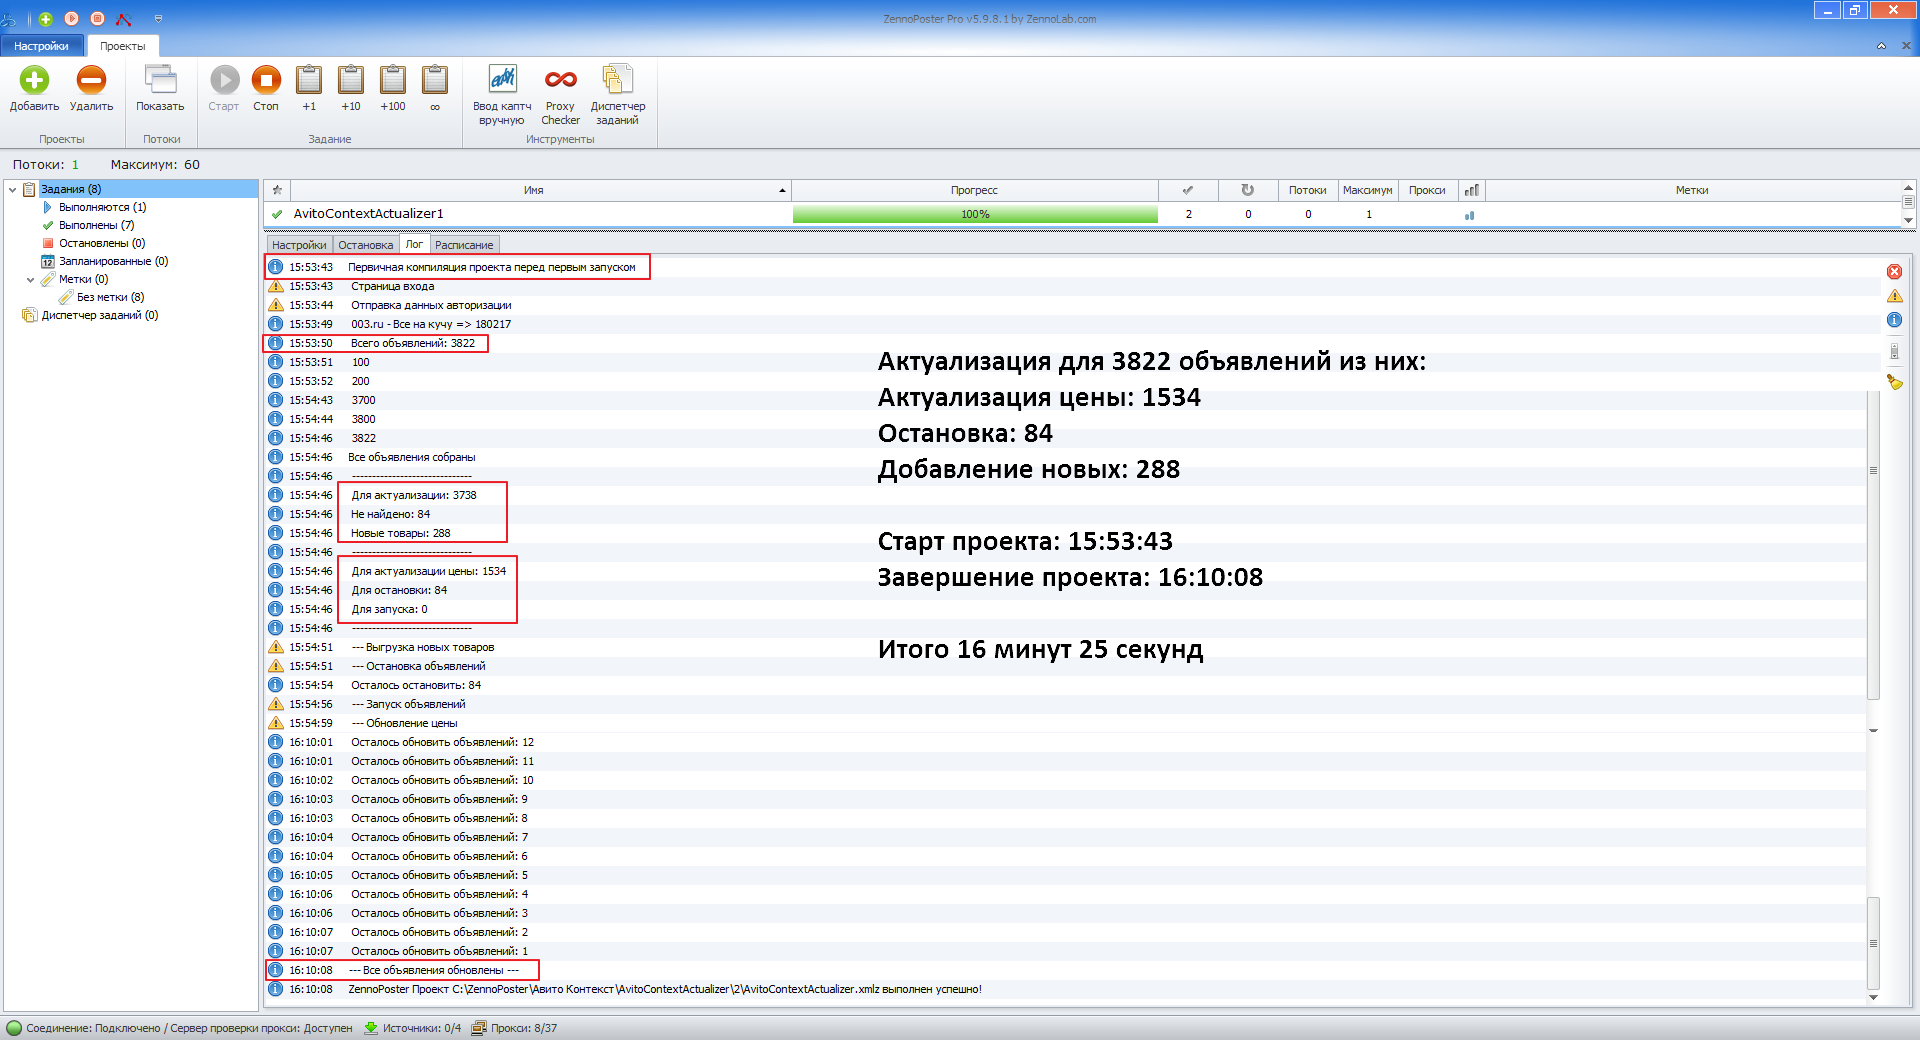This screenshot has width=1920, height=1040.
Task: Select the AvitoContextActualizer1 project row
Action: click(x=368, y=214)
